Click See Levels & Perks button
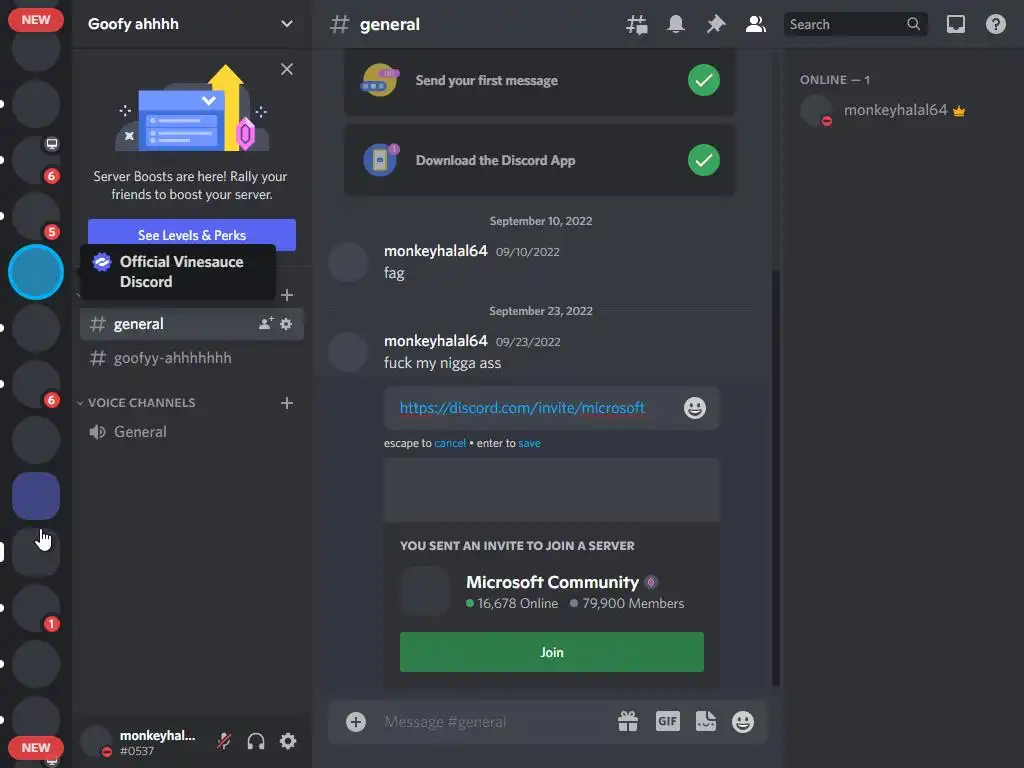The width and height of the screenshot is (1024, 768). pyautogui.click(x=191, y=234)
